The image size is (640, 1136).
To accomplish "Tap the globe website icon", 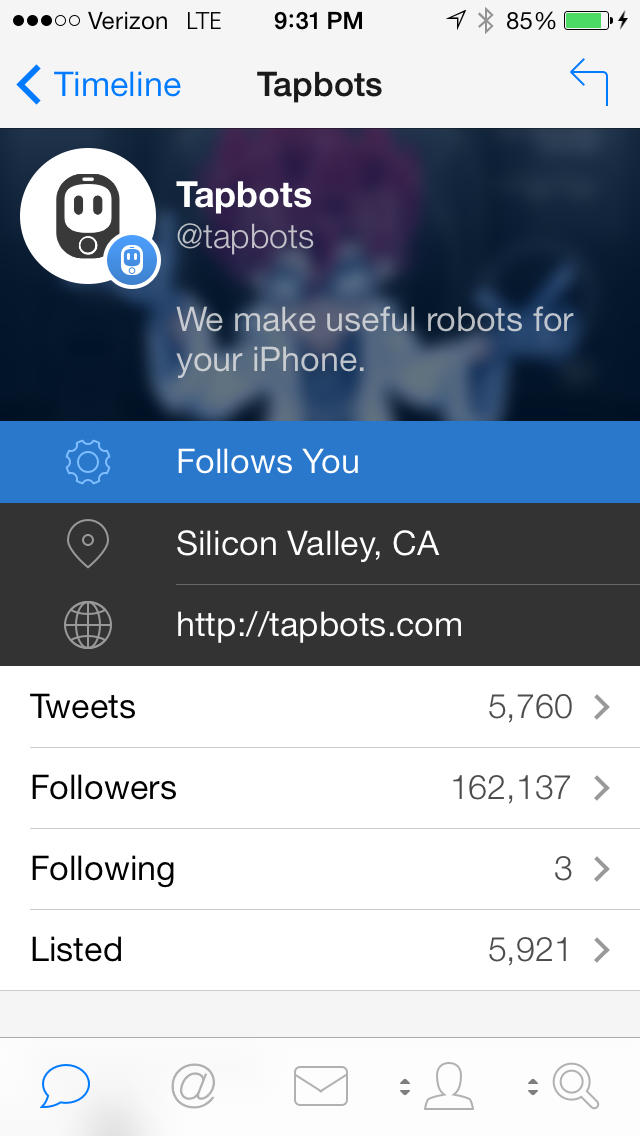I will click(x=88, y=626).
